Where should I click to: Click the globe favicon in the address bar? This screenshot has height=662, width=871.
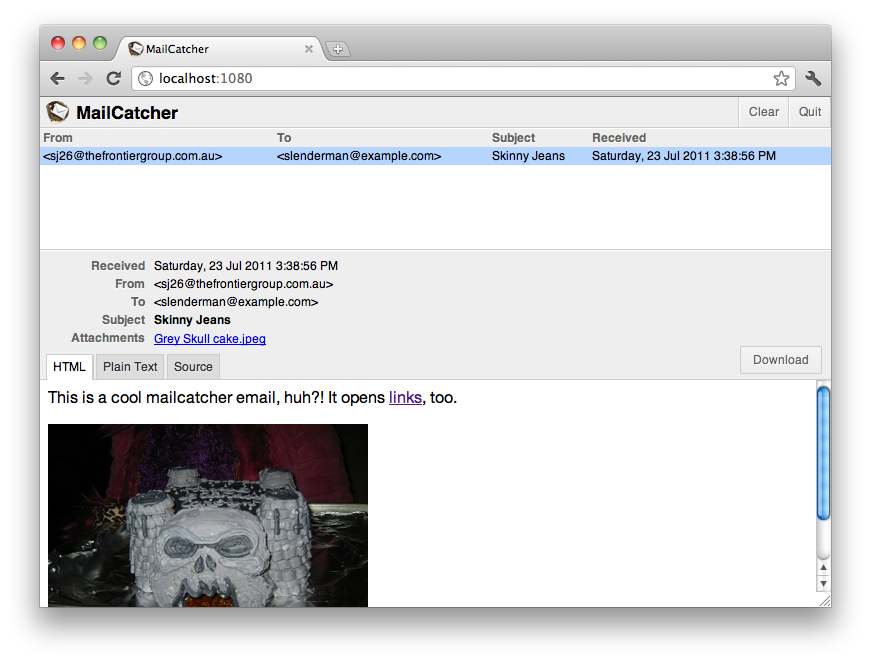[144, 78]
